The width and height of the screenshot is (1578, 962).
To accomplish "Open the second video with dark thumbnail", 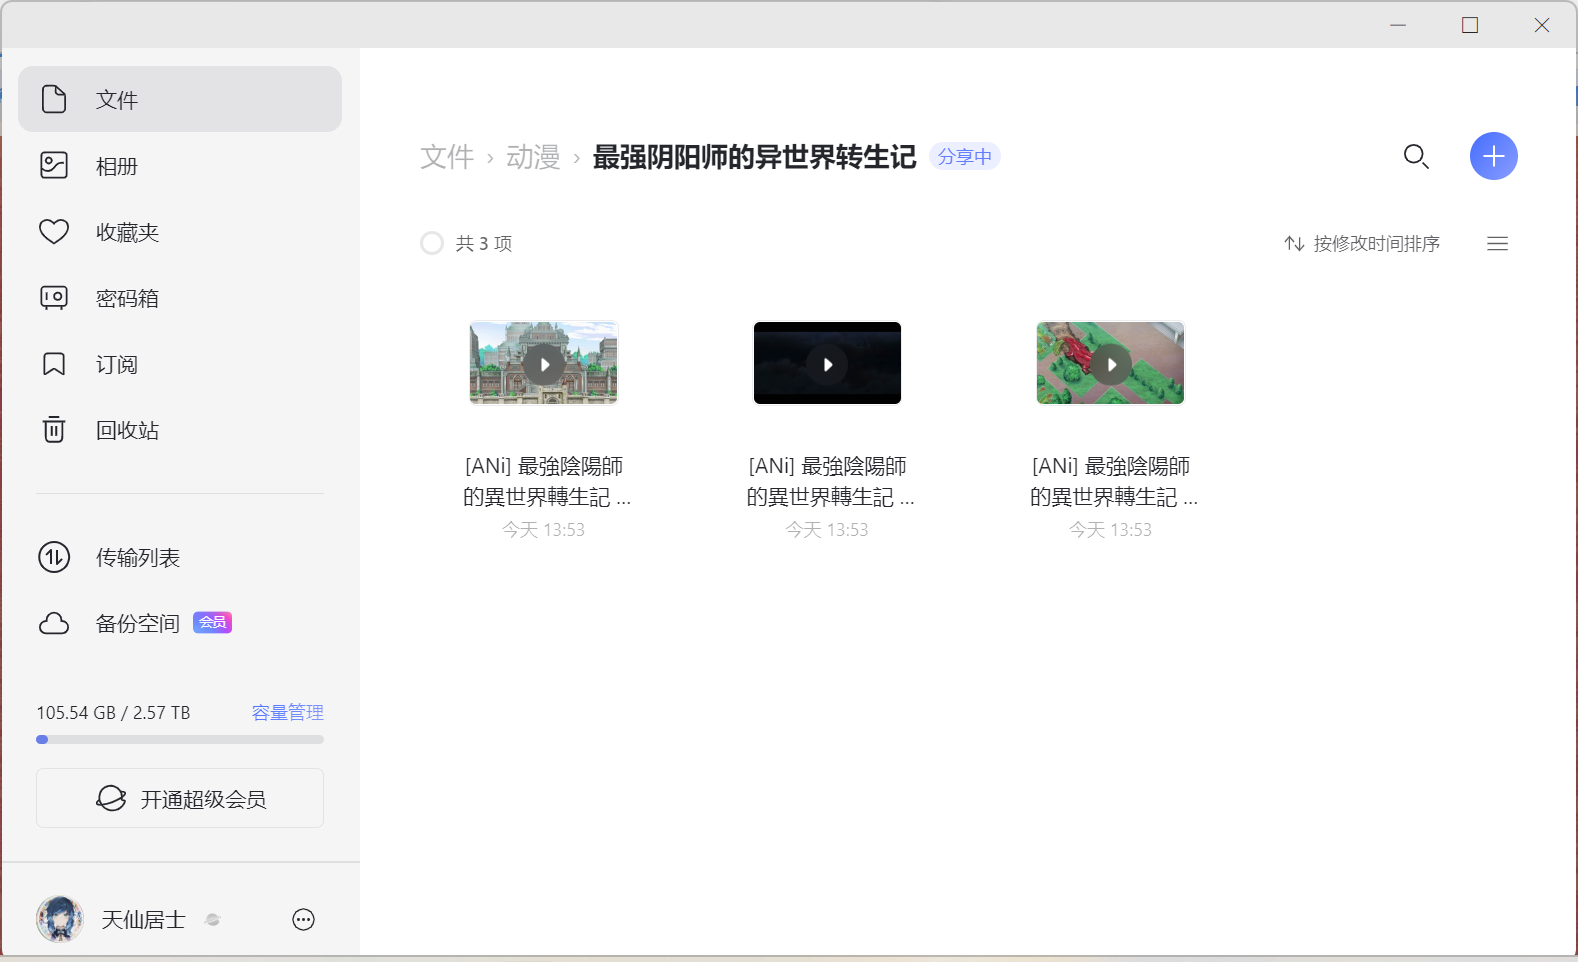I will pyautogui.click(x=827, y=363).
